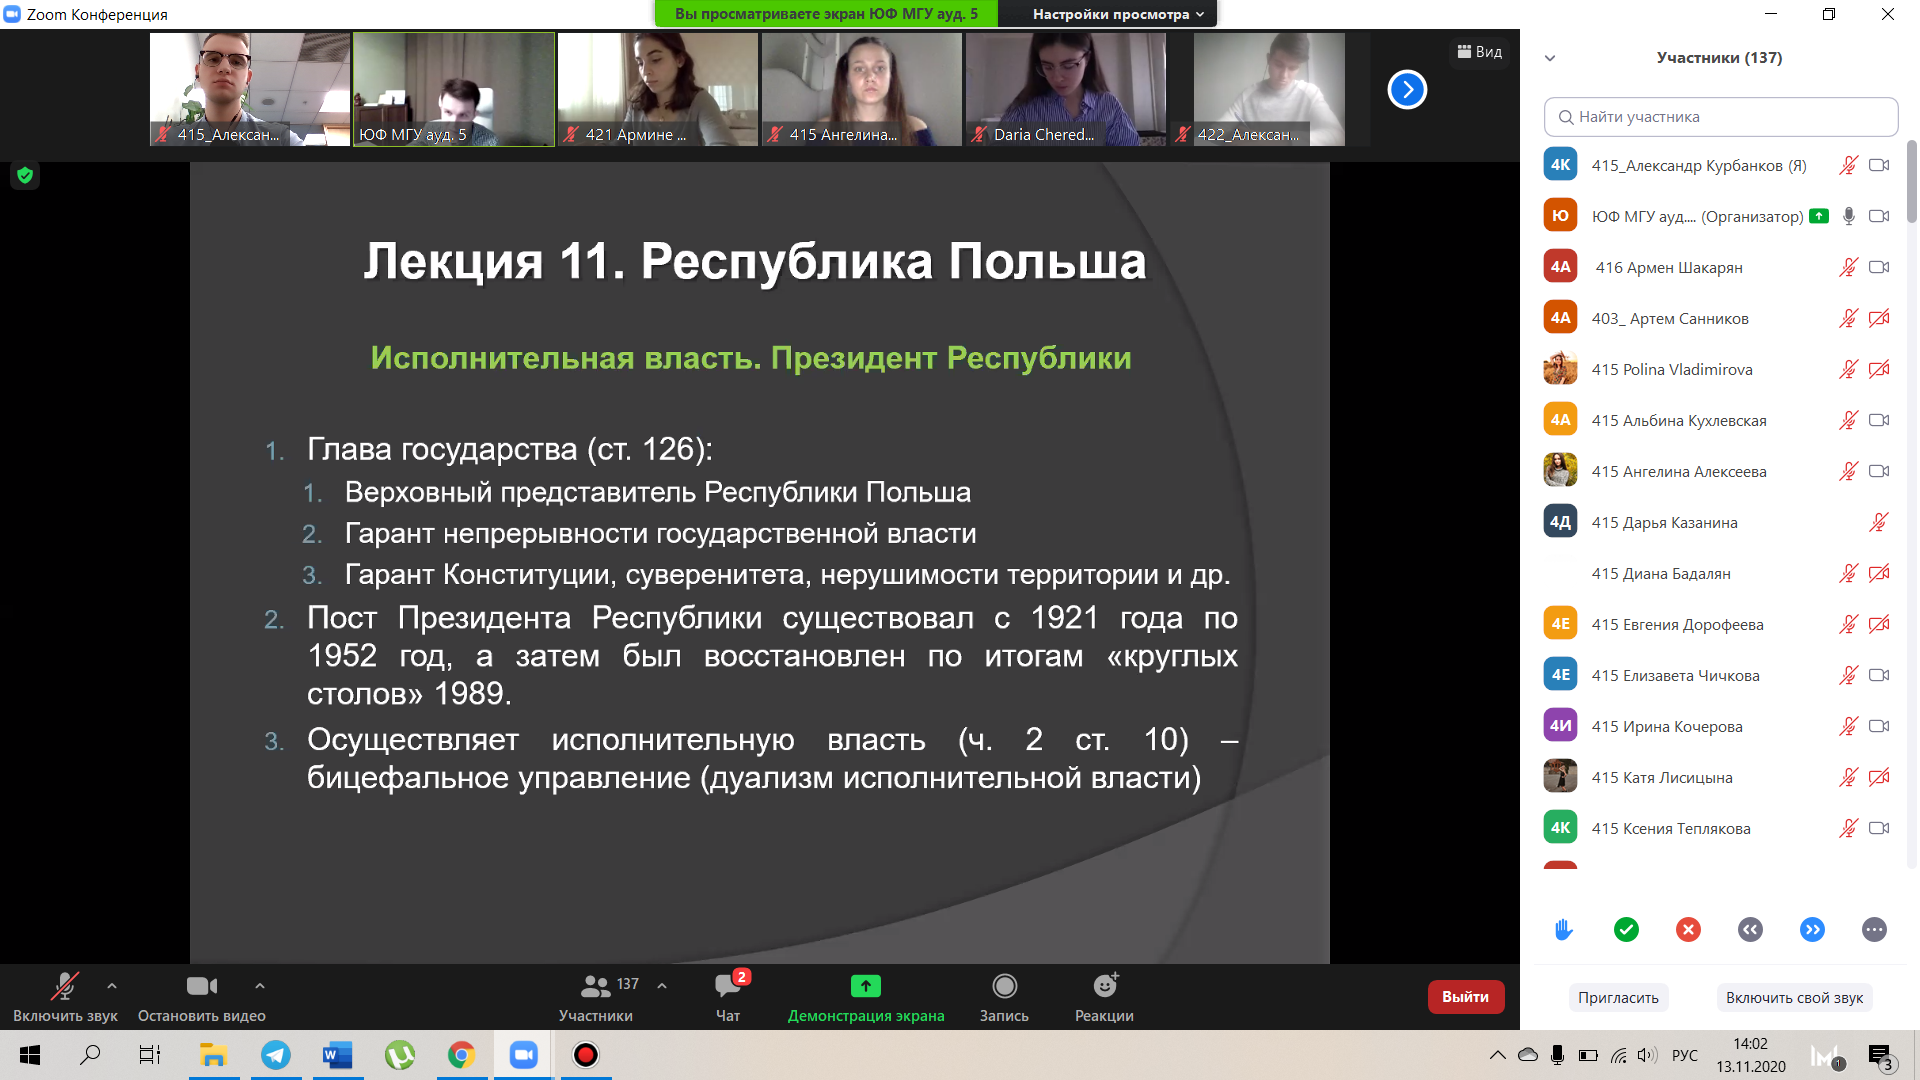Show next video thumbnails with blue arrow
This screenshot has height=1080, width=1920.
click(1407, 90)
